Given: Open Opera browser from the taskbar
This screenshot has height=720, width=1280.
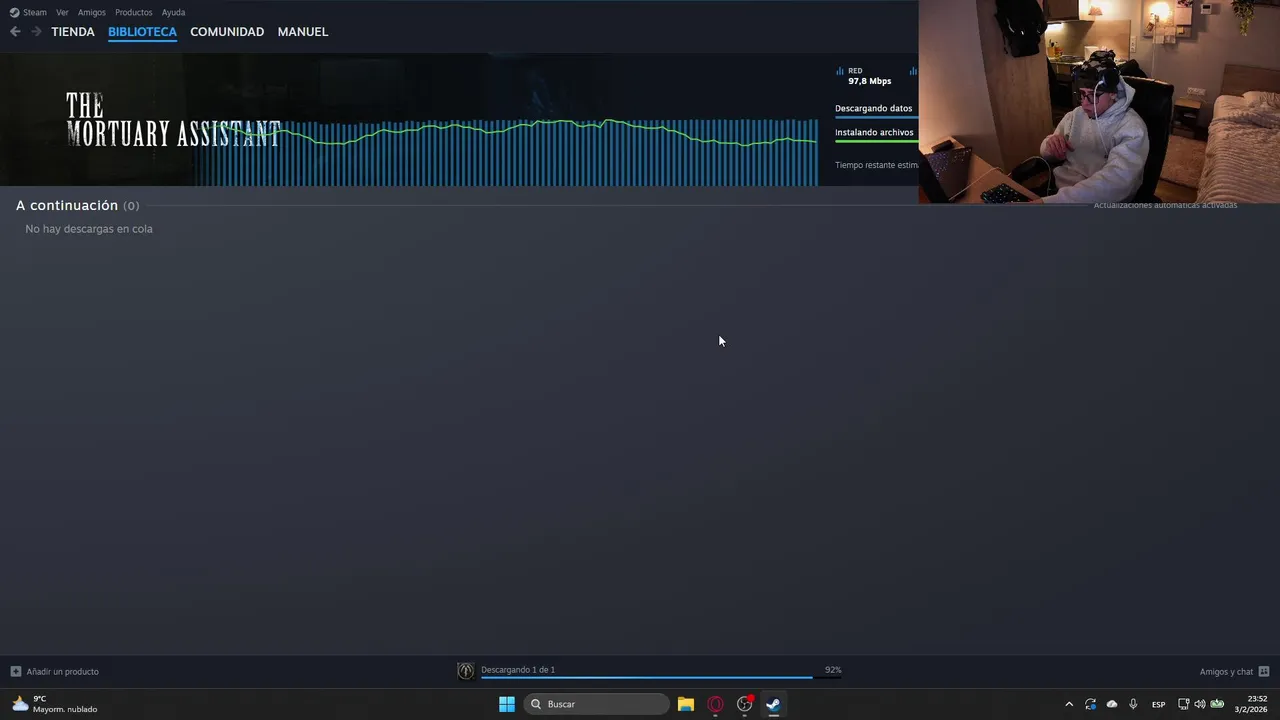Looking at the screenshot, I should point(715,704).
